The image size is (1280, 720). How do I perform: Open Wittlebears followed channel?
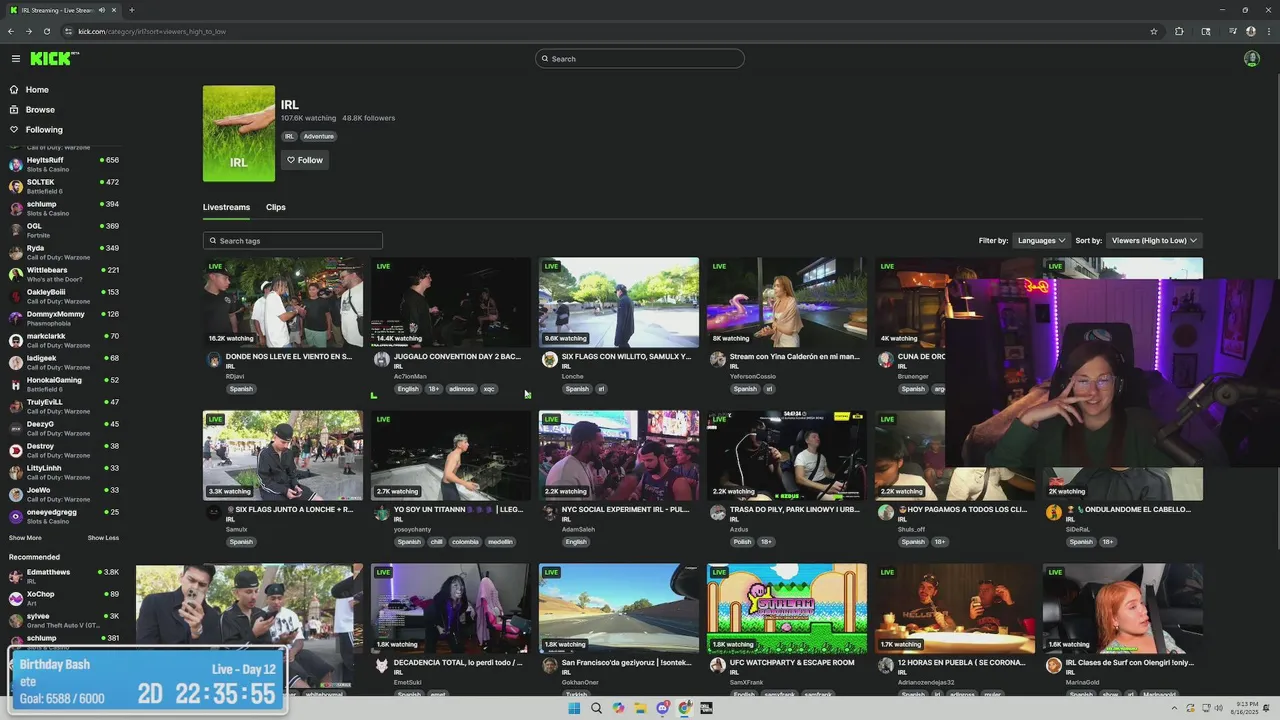(x=63, y=274)
